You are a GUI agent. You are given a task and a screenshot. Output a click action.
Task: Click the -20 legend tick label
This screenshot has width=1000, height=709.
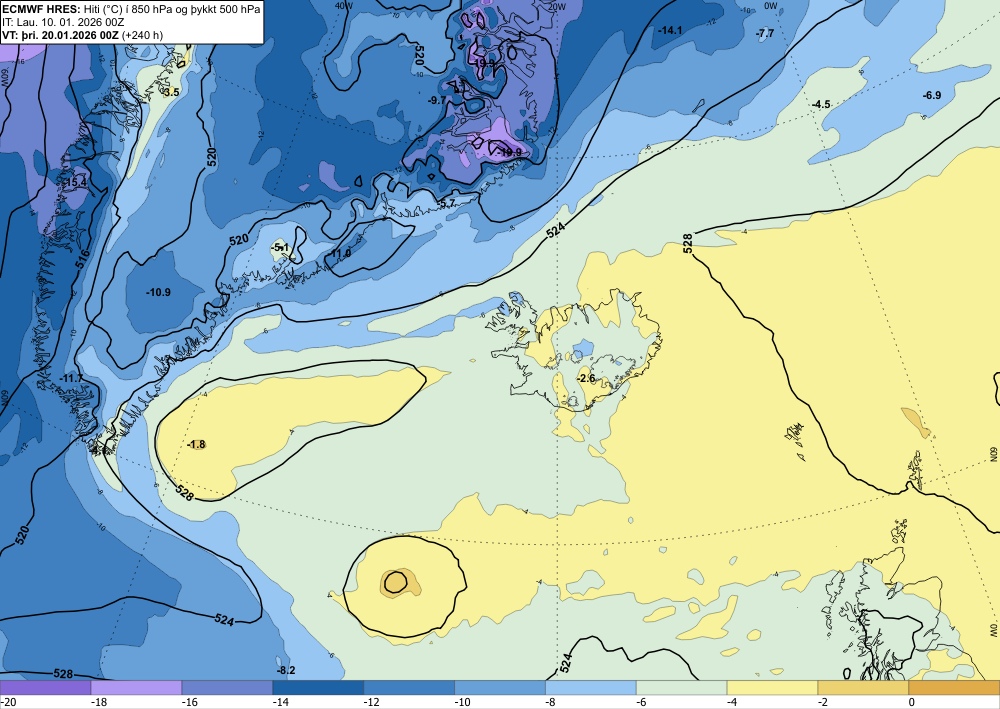(x=7, y=702)
